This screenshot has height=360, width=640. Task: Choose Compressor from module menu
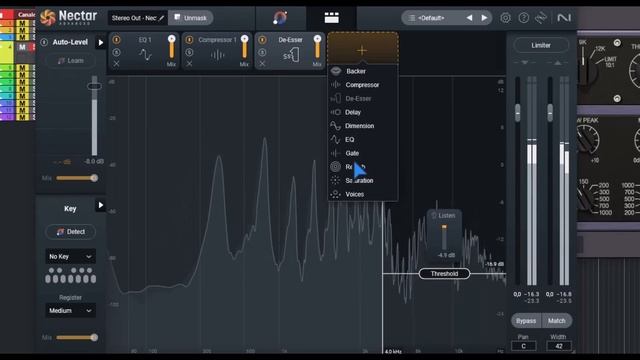tap(362, 85)
